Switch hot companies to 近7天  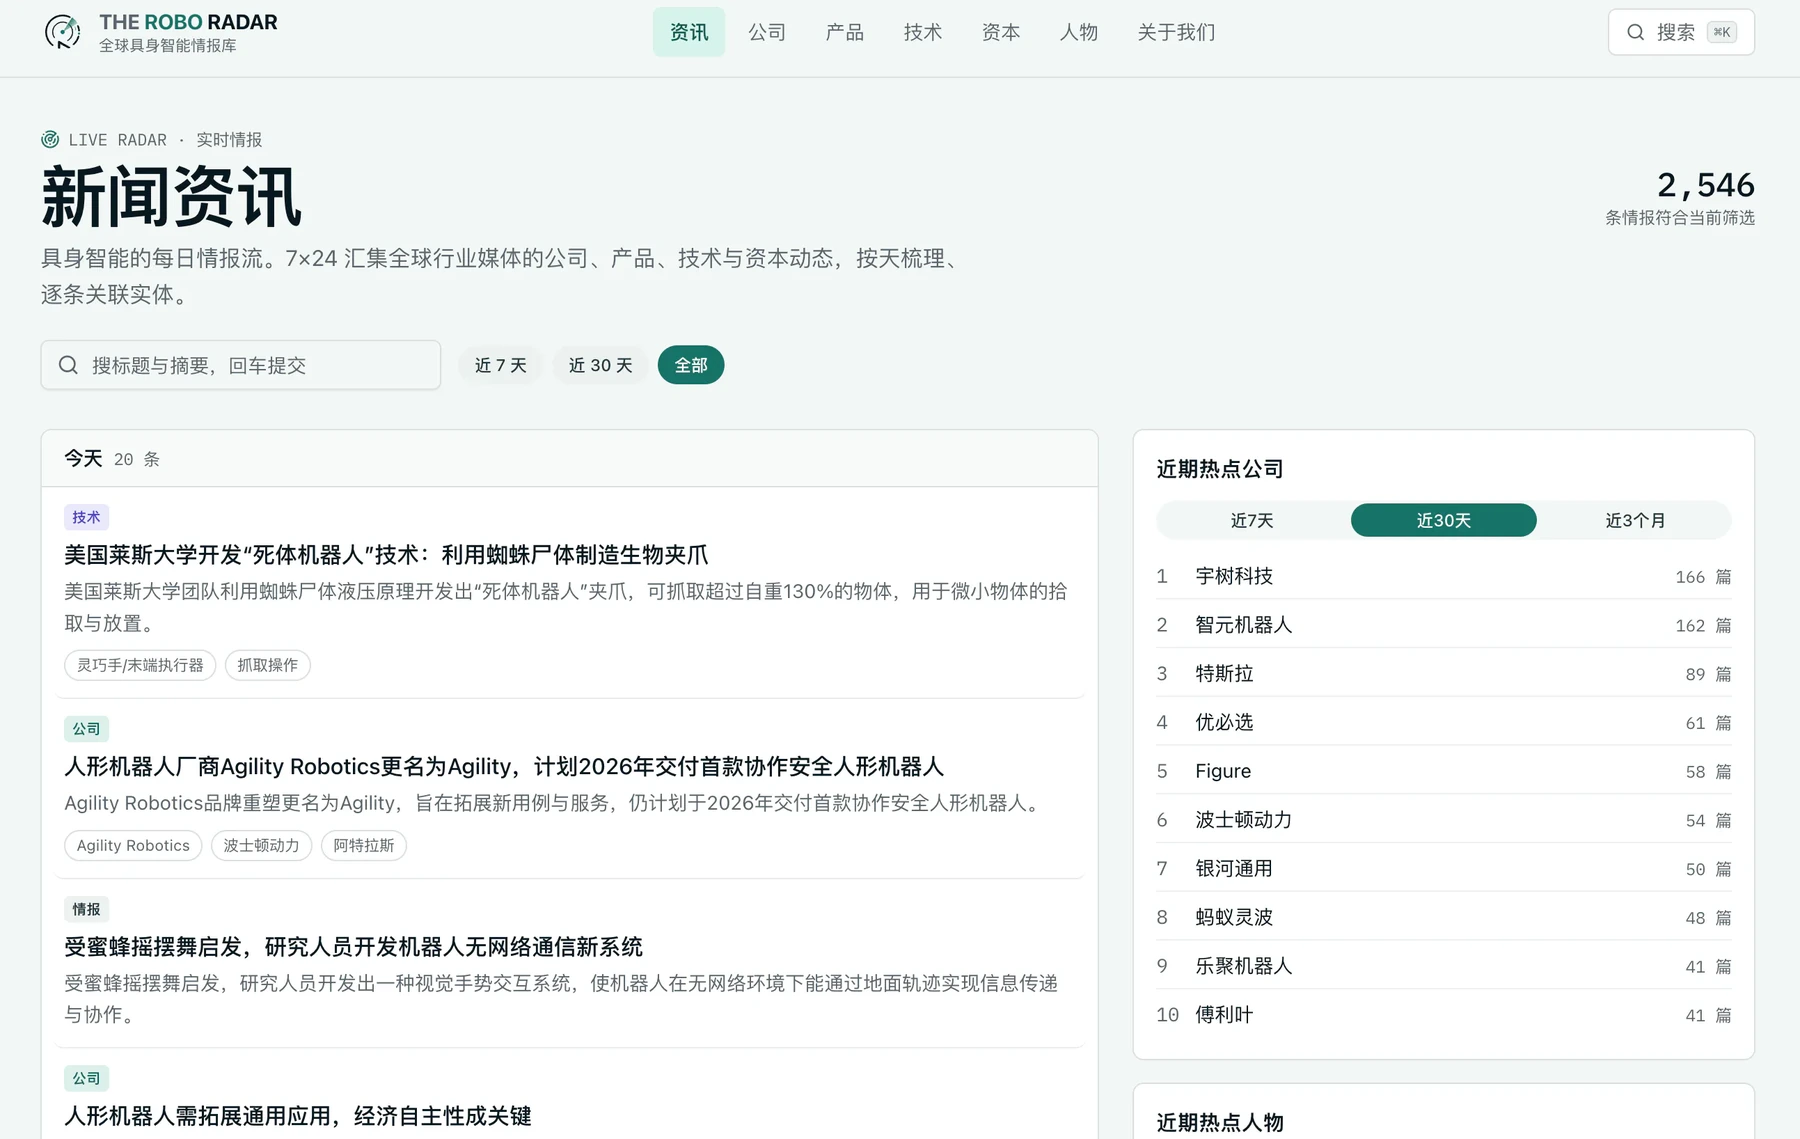pyautogui.click(x=1252, y=520)
